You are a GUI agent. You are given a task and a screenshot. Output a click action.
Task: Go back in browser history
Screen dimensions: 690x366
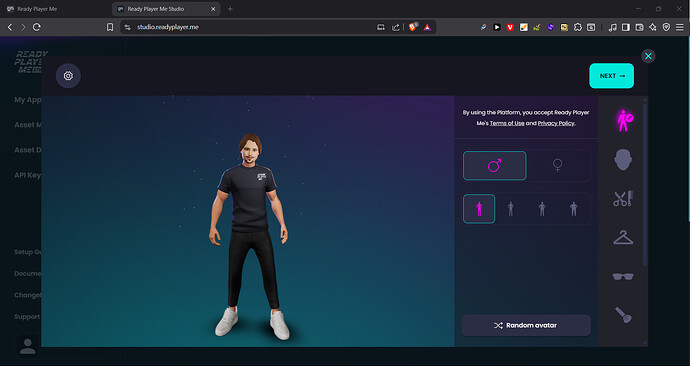(10, 27)
